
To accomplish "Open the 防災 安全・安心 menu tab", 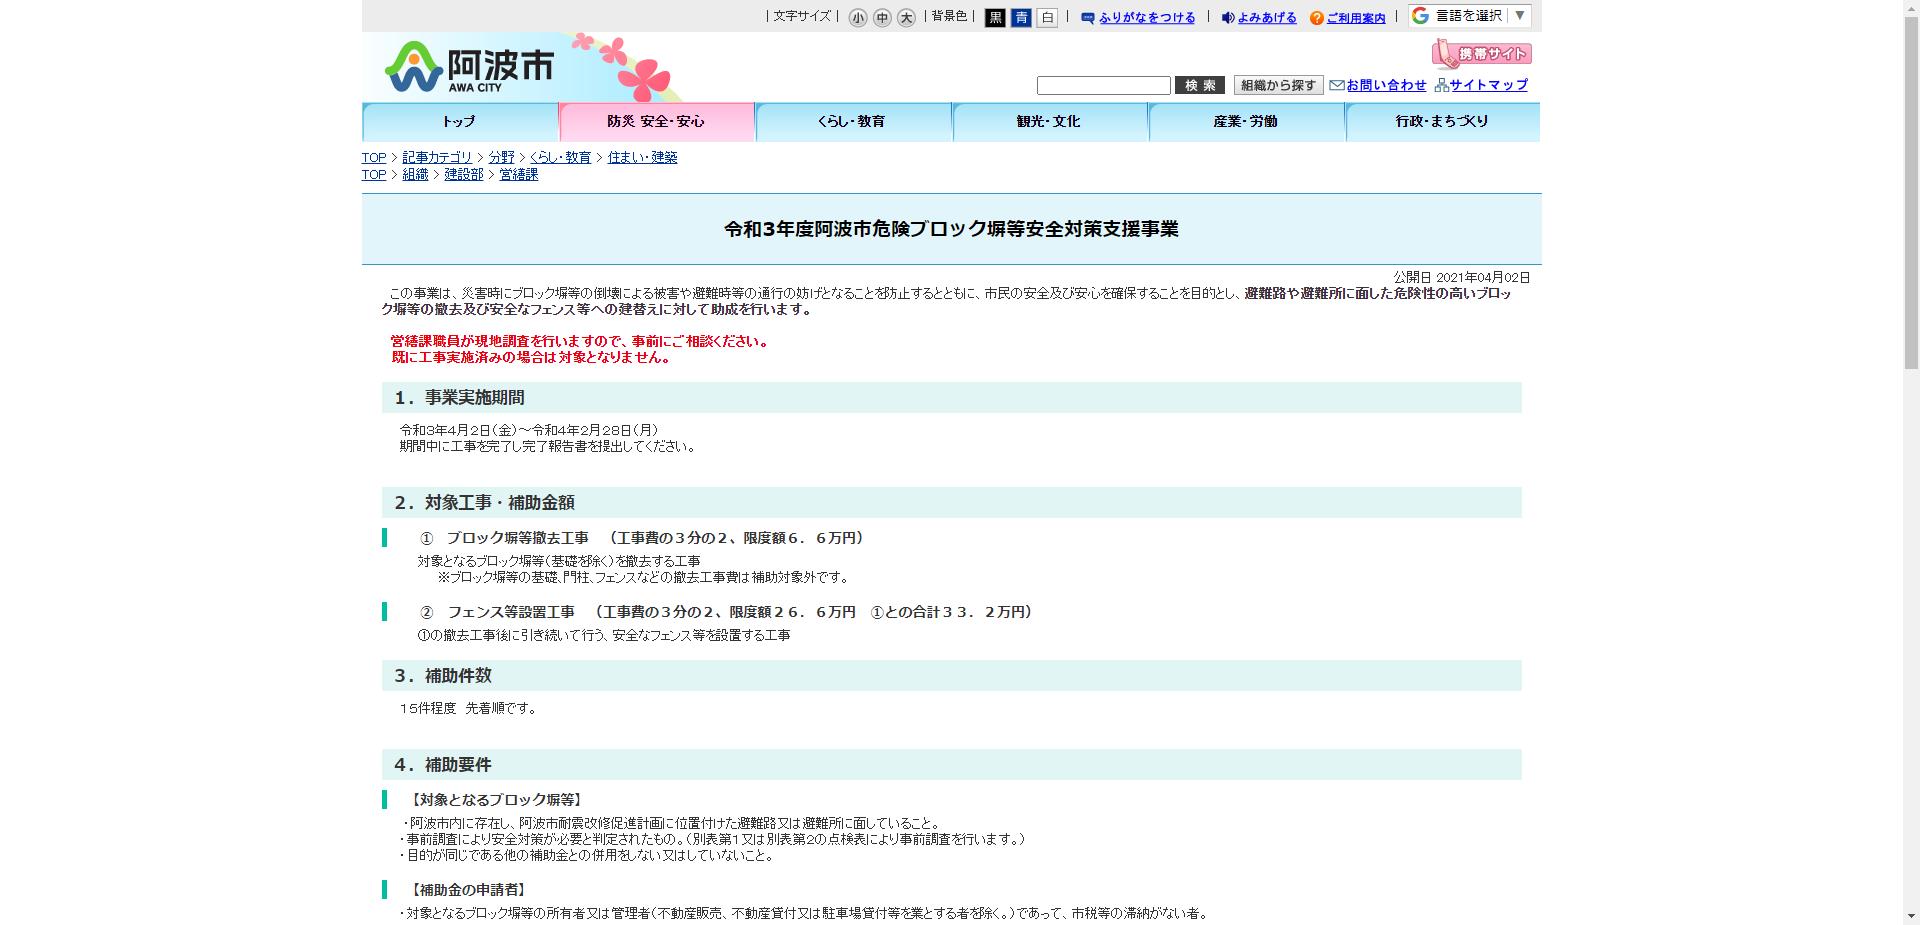I will [656, 121].
